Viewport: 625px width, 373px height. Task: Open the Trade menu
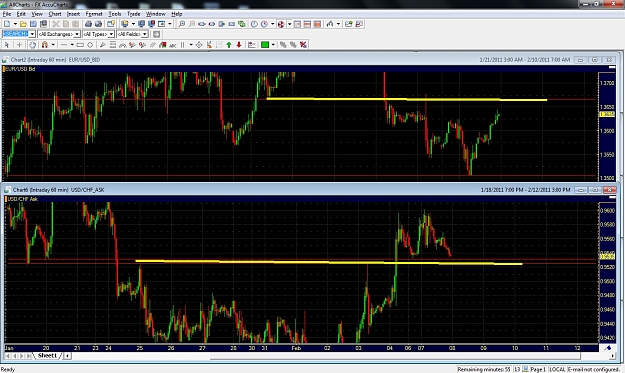134,14
